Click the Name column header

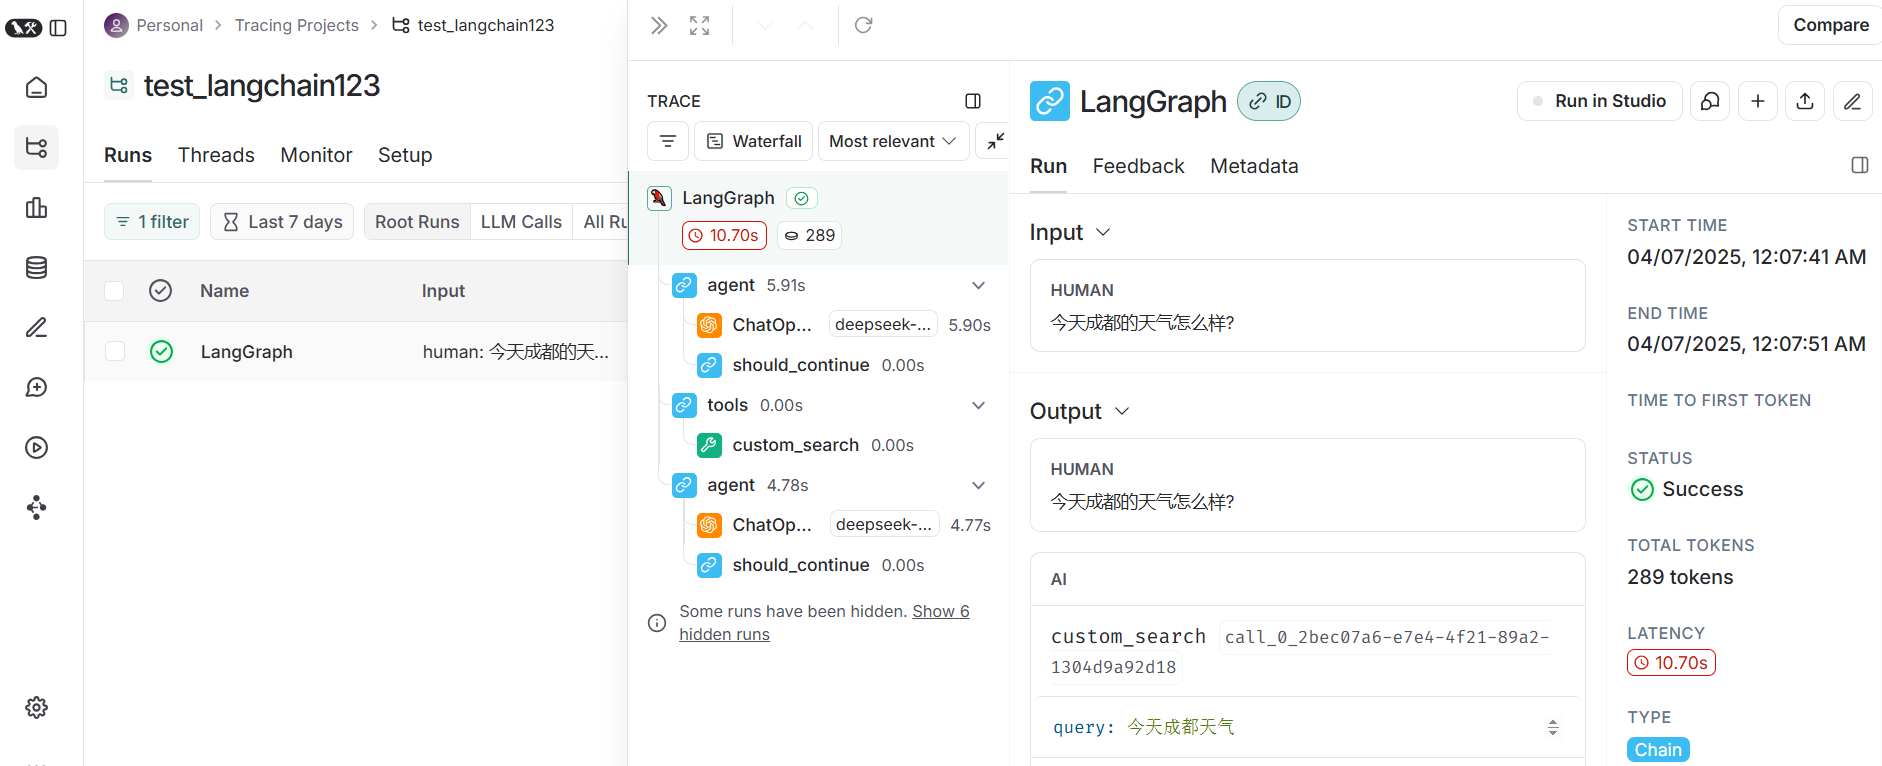pos(224,291)
